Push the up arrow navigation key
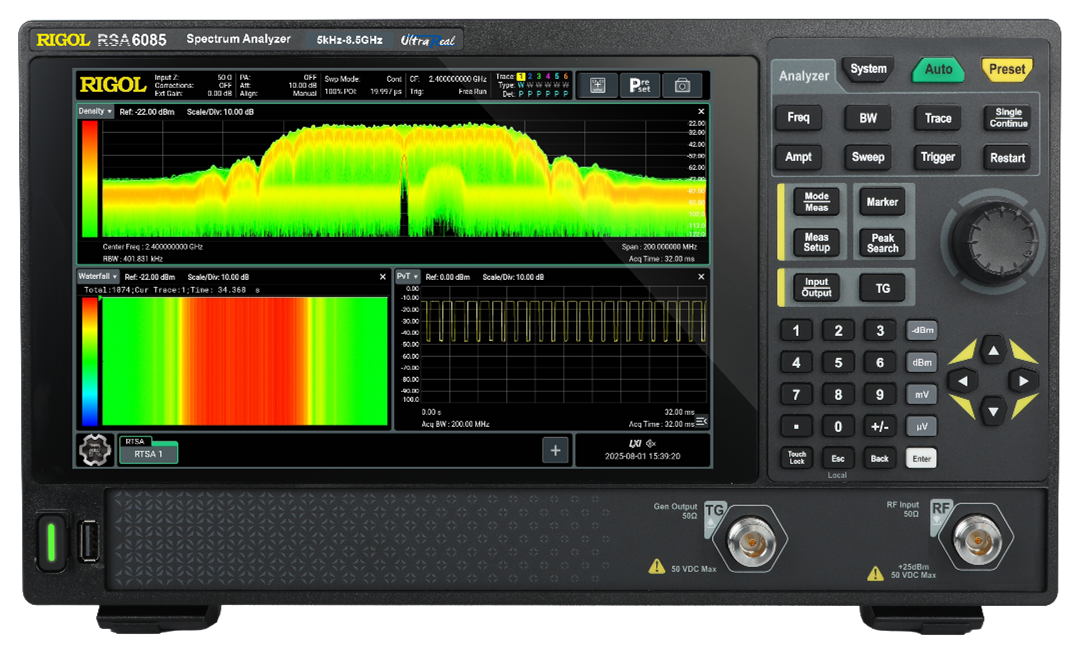Image resolution: width=1077 pixels, height=652 pixels. pos(993,351)
